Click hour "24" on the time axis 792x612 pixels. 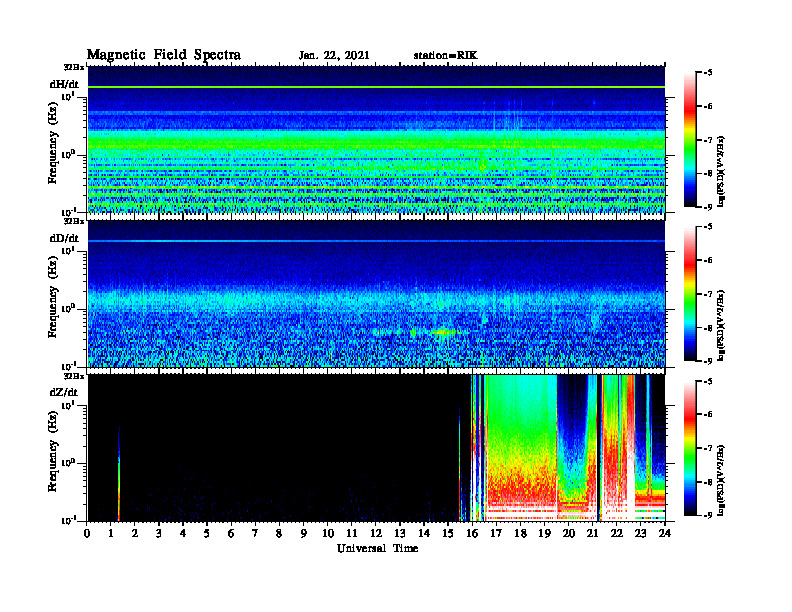(x=665, y=533)
